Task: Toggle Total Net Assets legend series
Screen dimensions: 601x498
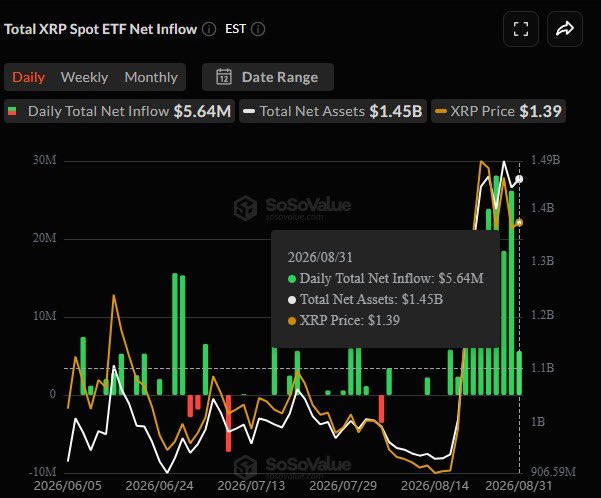Action: (x=333, y=111)
